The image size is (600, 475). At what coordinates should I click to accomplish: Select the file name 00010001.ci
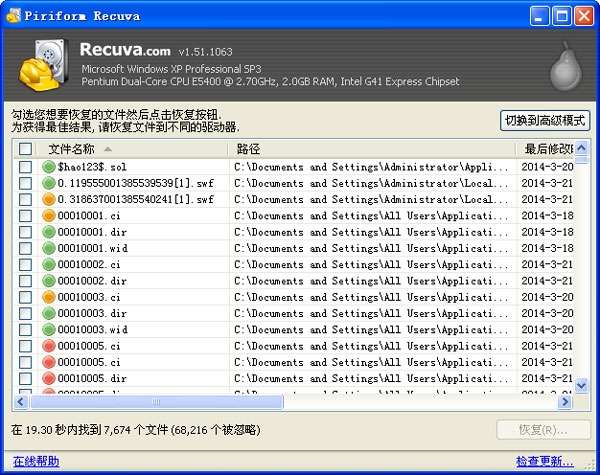pyautogui.click(x=89, y=215)
